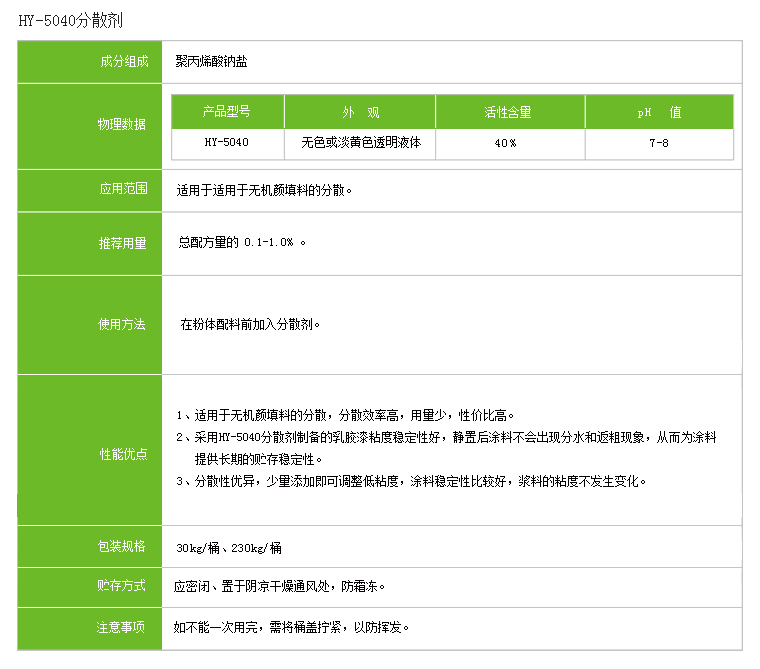Select the HY-5040 model cell in table

click(227, 143)
